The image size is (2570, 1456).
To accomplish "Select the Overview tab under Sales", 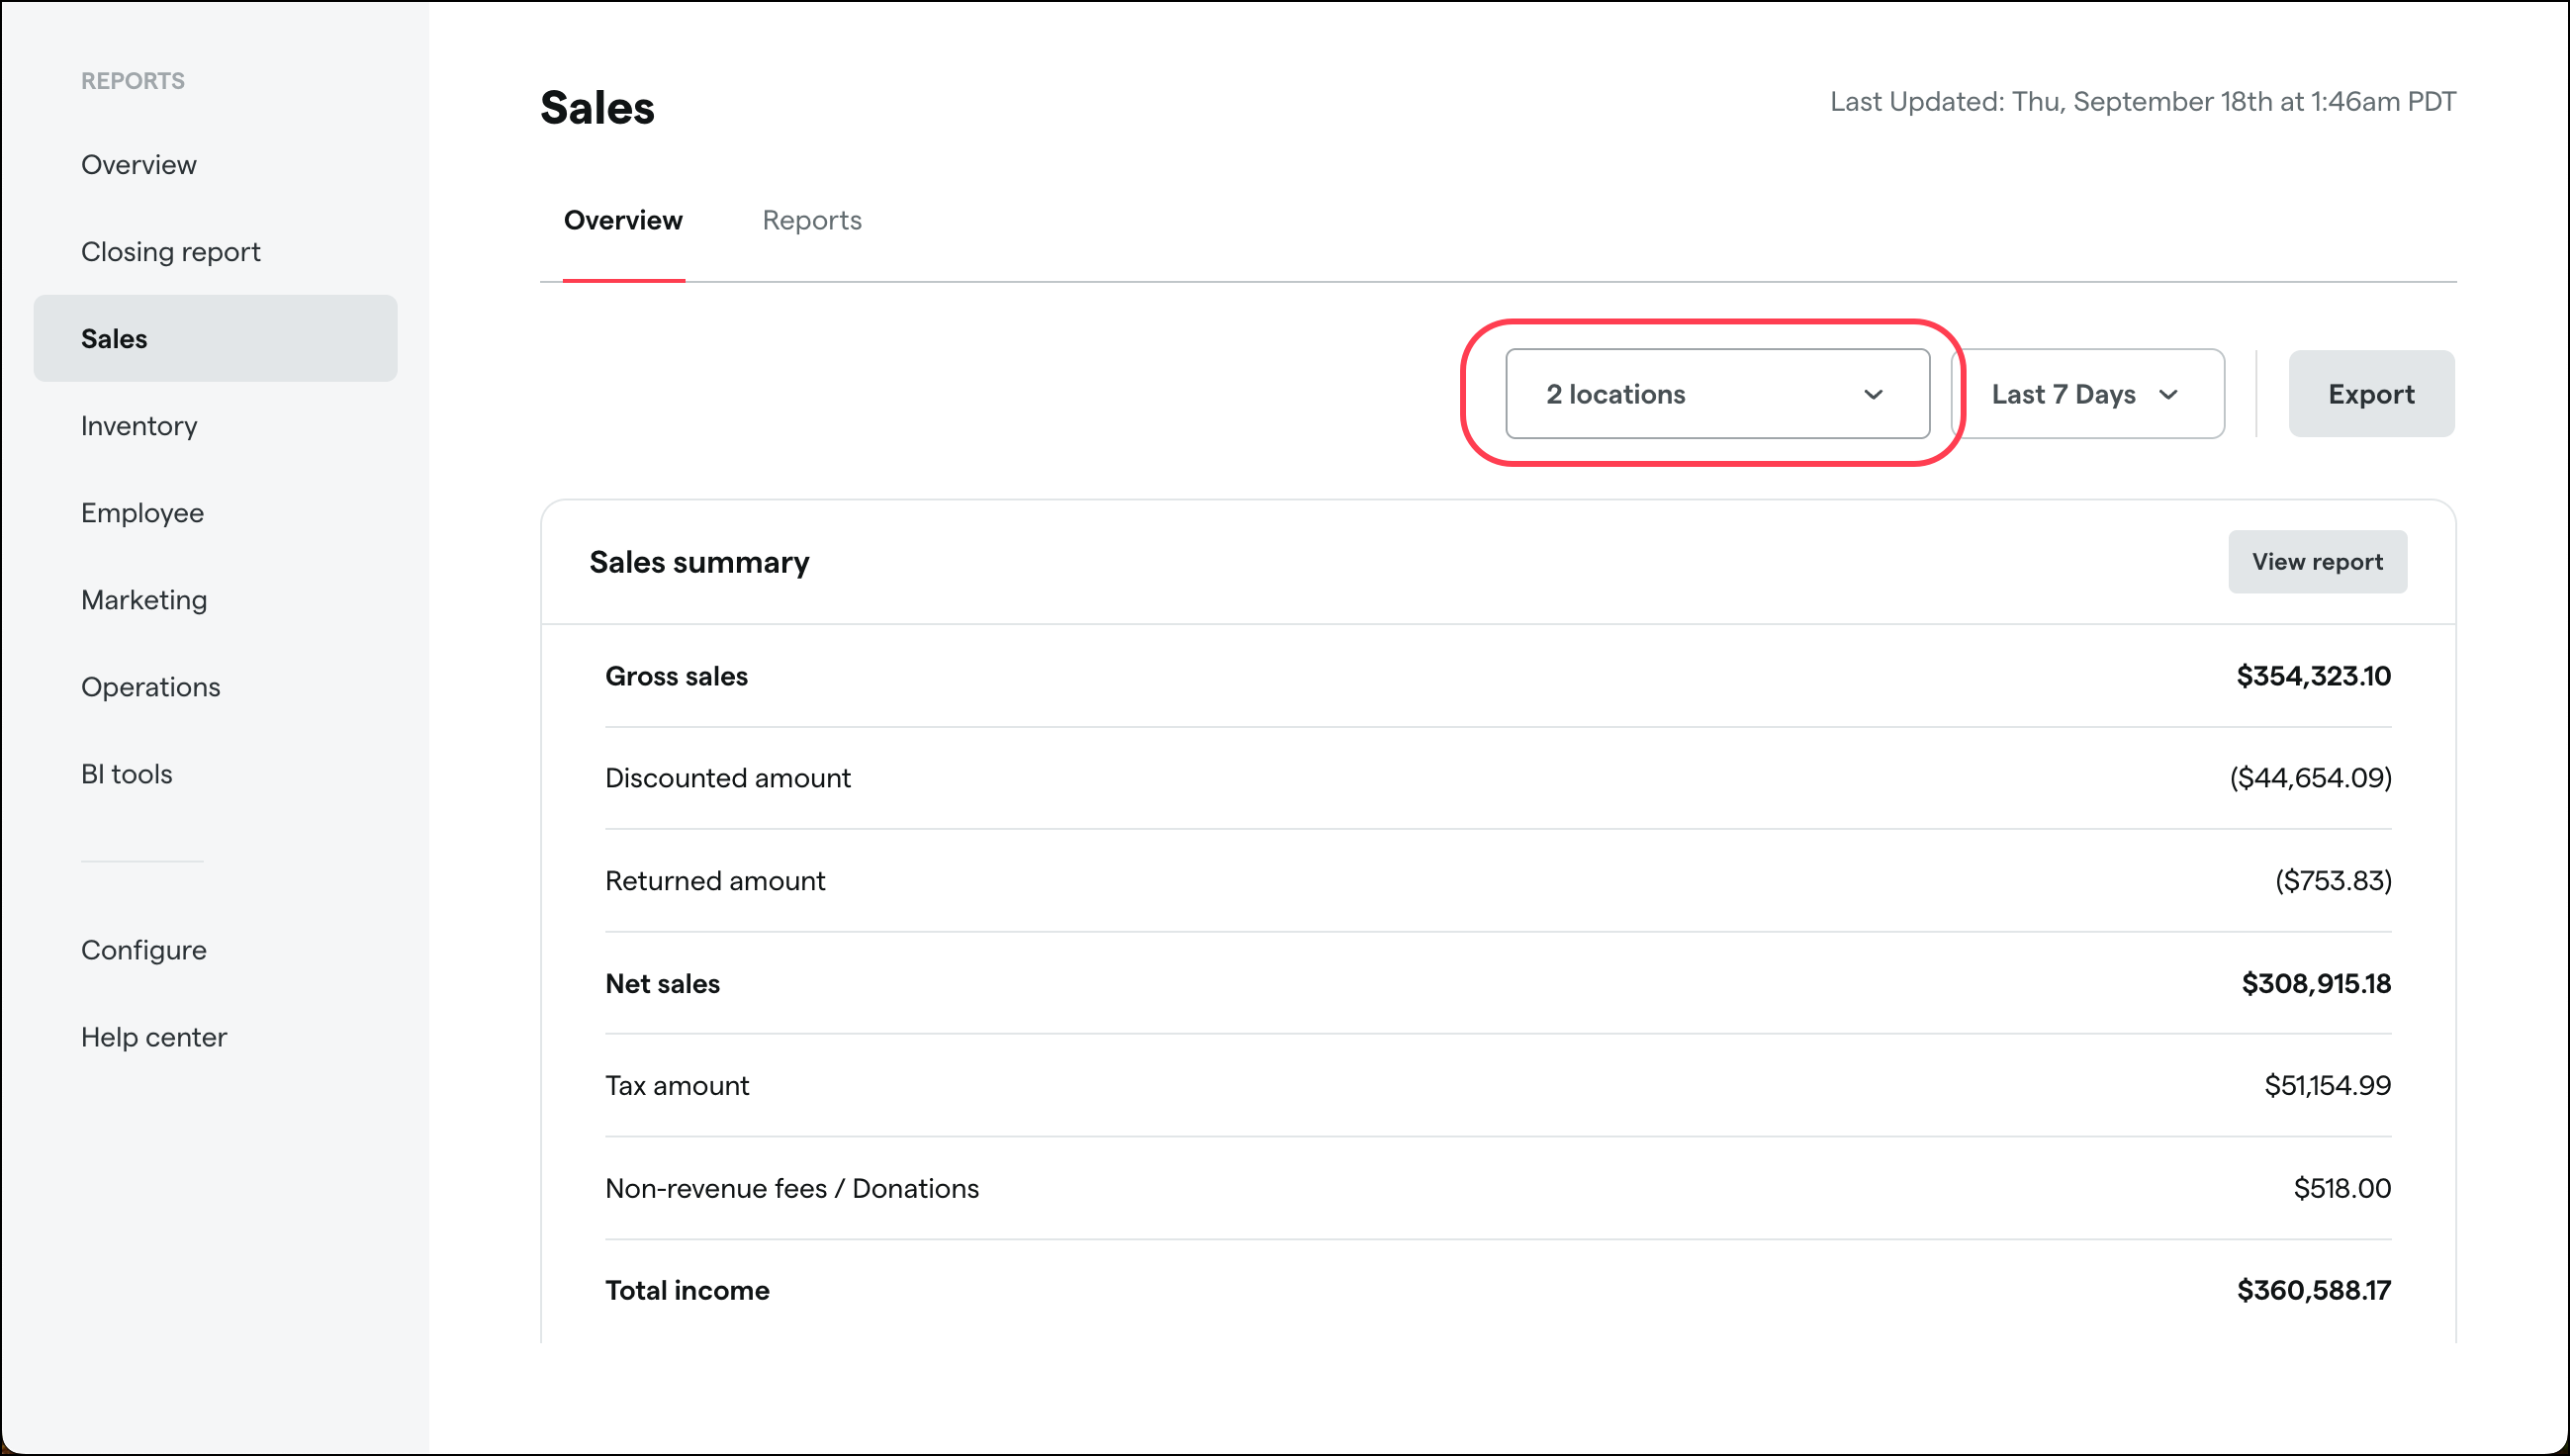I will click(622, 220).
